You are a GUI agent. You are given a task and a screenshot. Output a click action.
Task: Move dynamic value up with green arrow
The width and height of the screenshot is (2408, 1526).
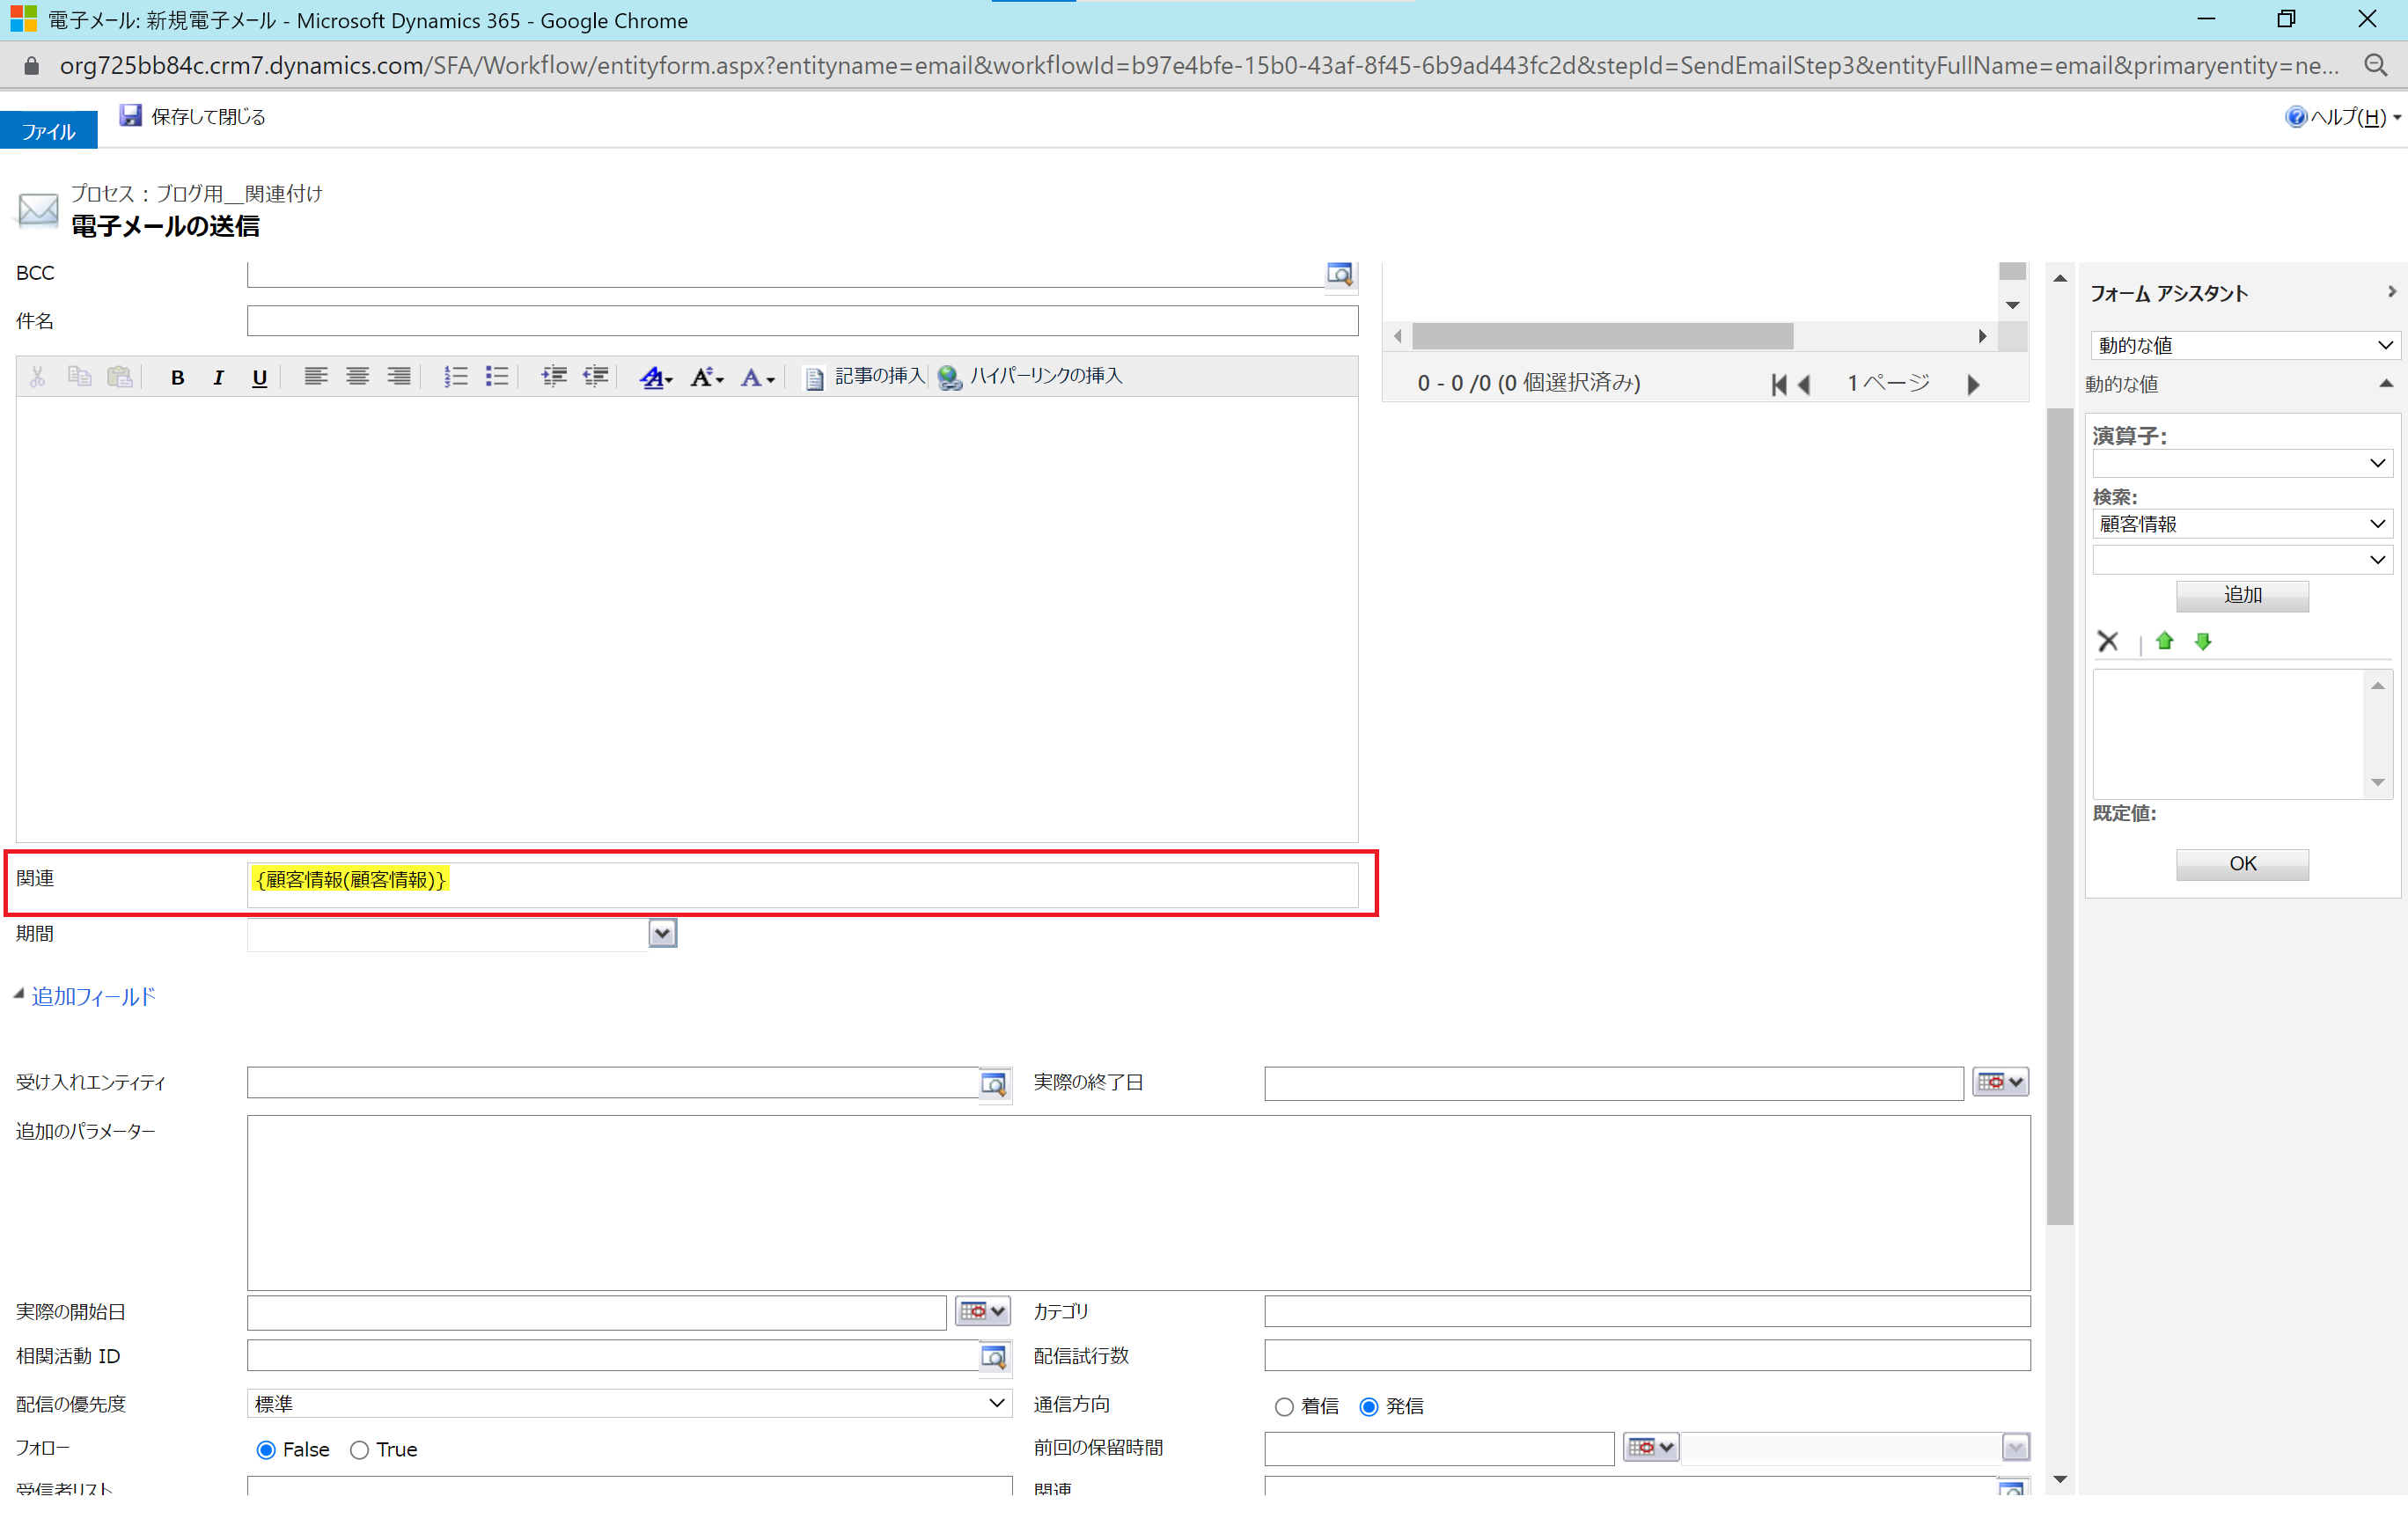click(x=2165, y=641)
